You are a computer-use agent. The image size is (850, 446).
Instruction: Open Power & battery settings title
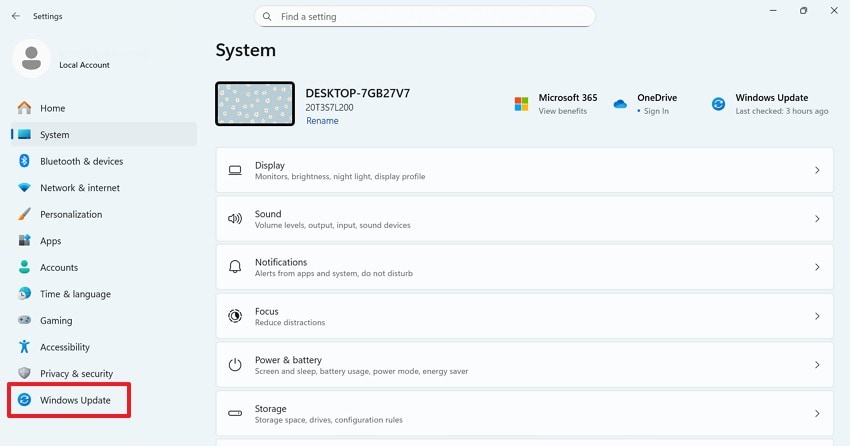[x=288, y=360]
